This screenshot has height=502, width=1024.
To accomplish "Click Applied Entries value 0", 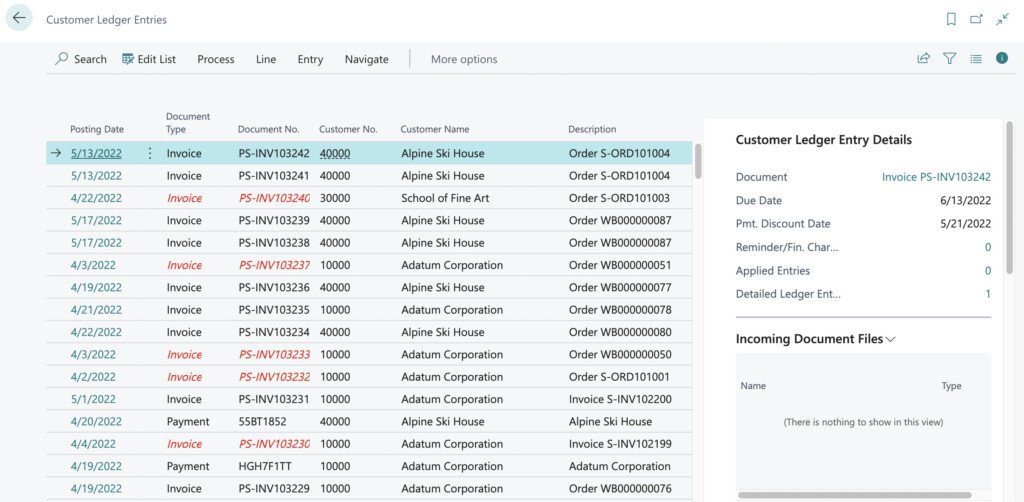I will coord(988,271).
